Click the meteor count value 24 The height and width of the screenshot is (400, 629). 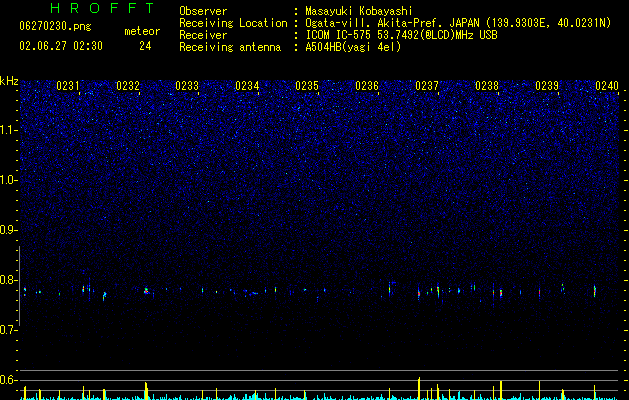[x=145, y=46]
